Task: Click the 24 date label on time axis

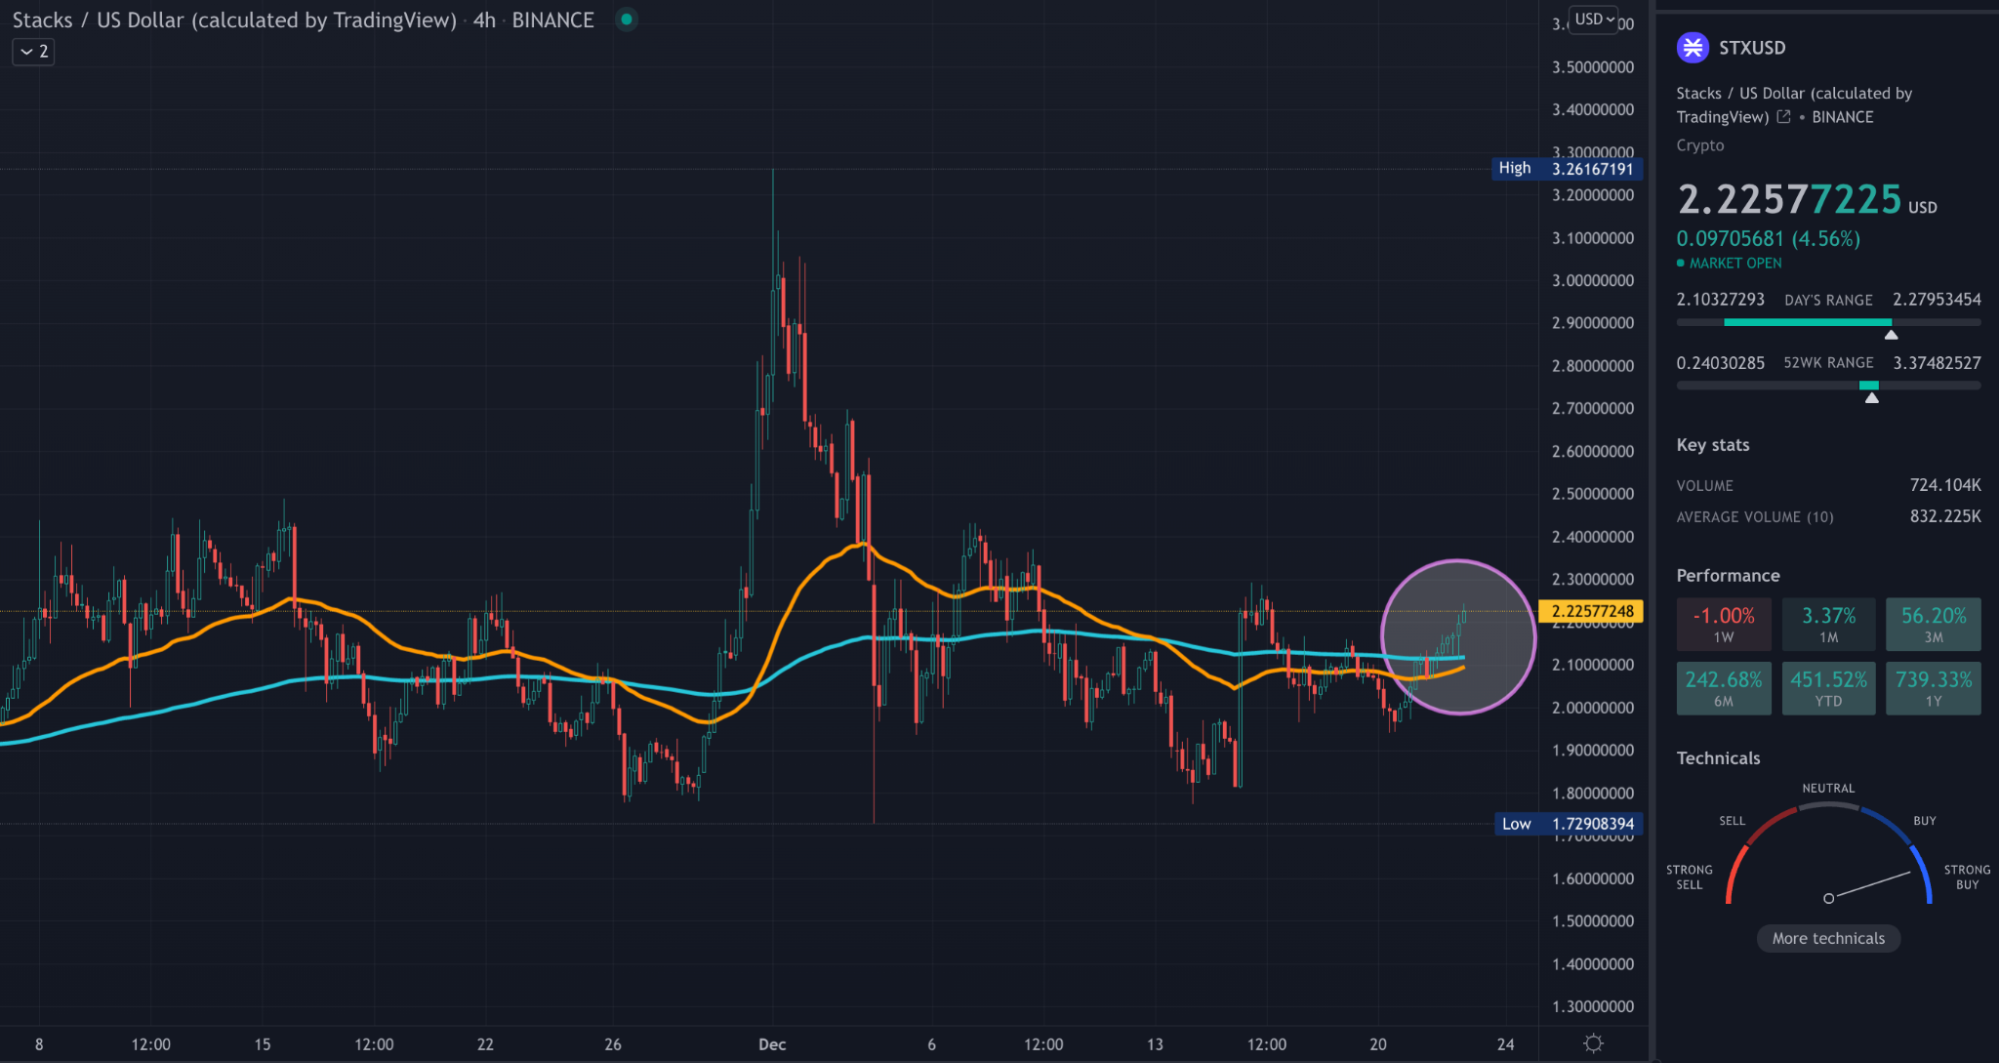Action: (1505, 1044)
